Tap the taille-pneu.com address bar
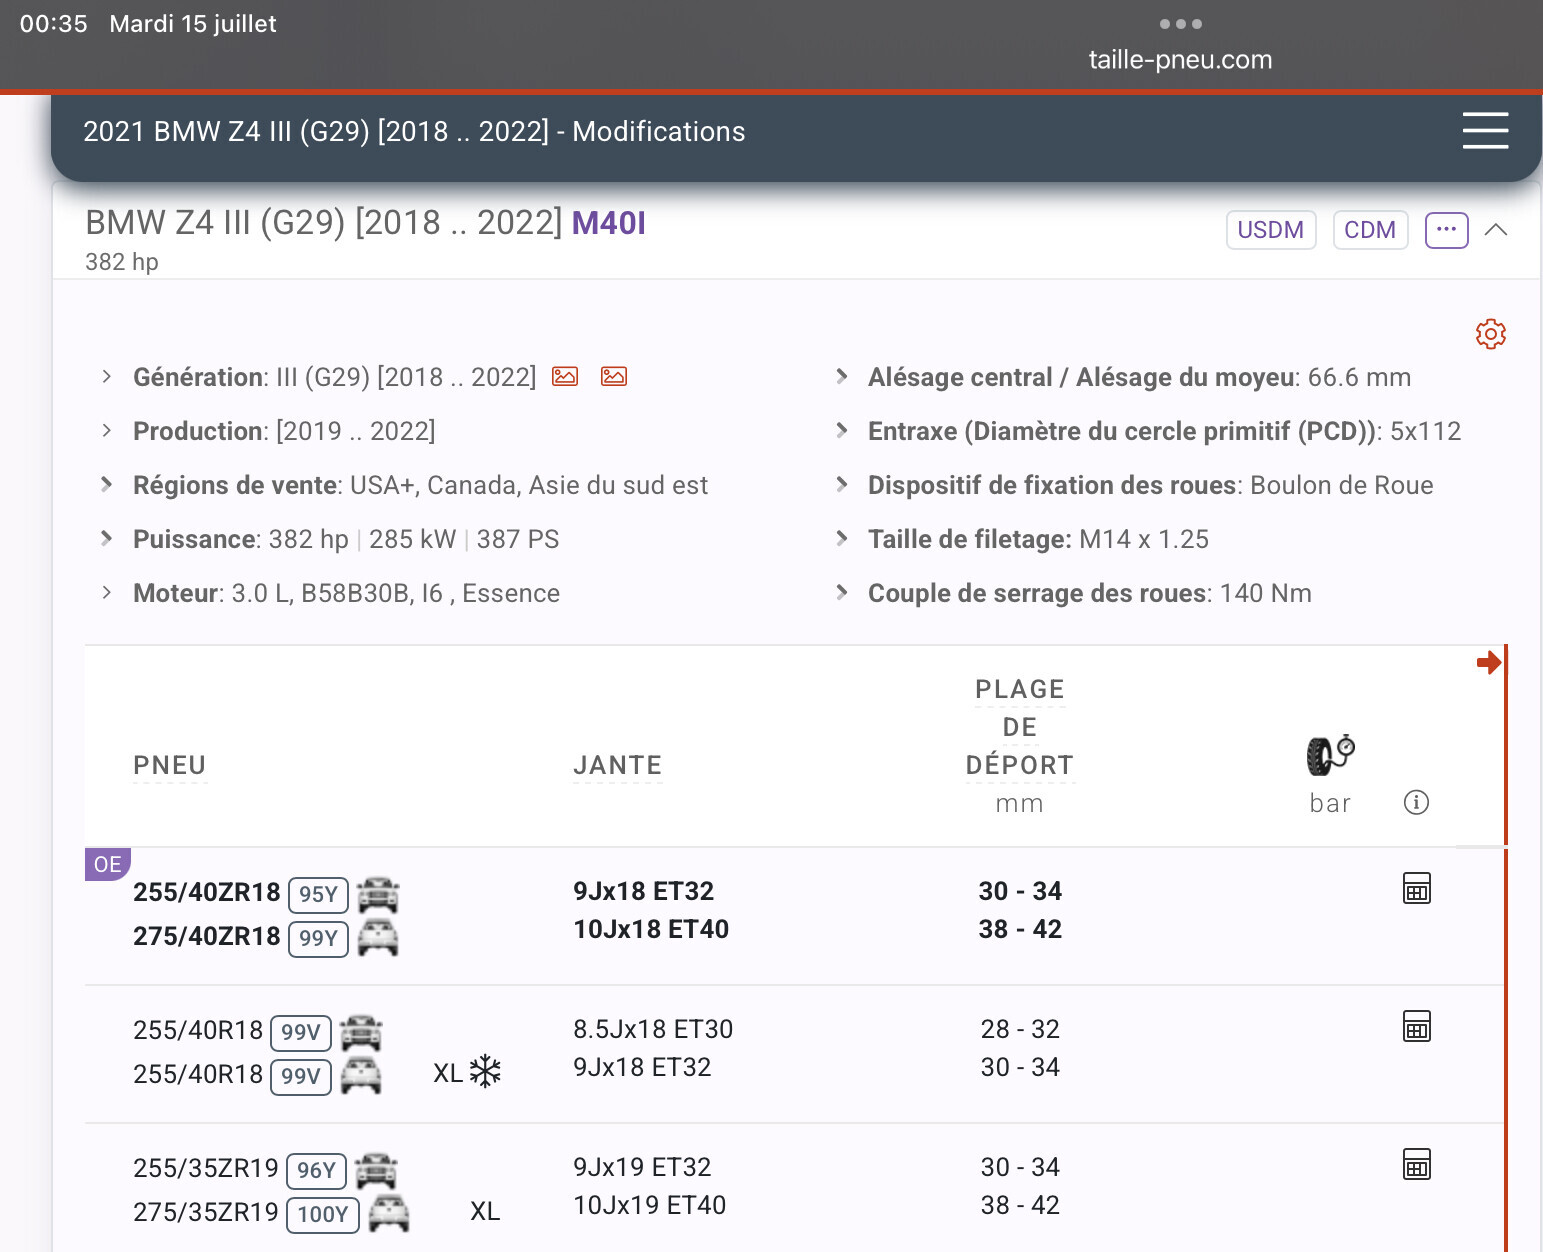1543x1252 pixels. click(x=1180, y=60)
